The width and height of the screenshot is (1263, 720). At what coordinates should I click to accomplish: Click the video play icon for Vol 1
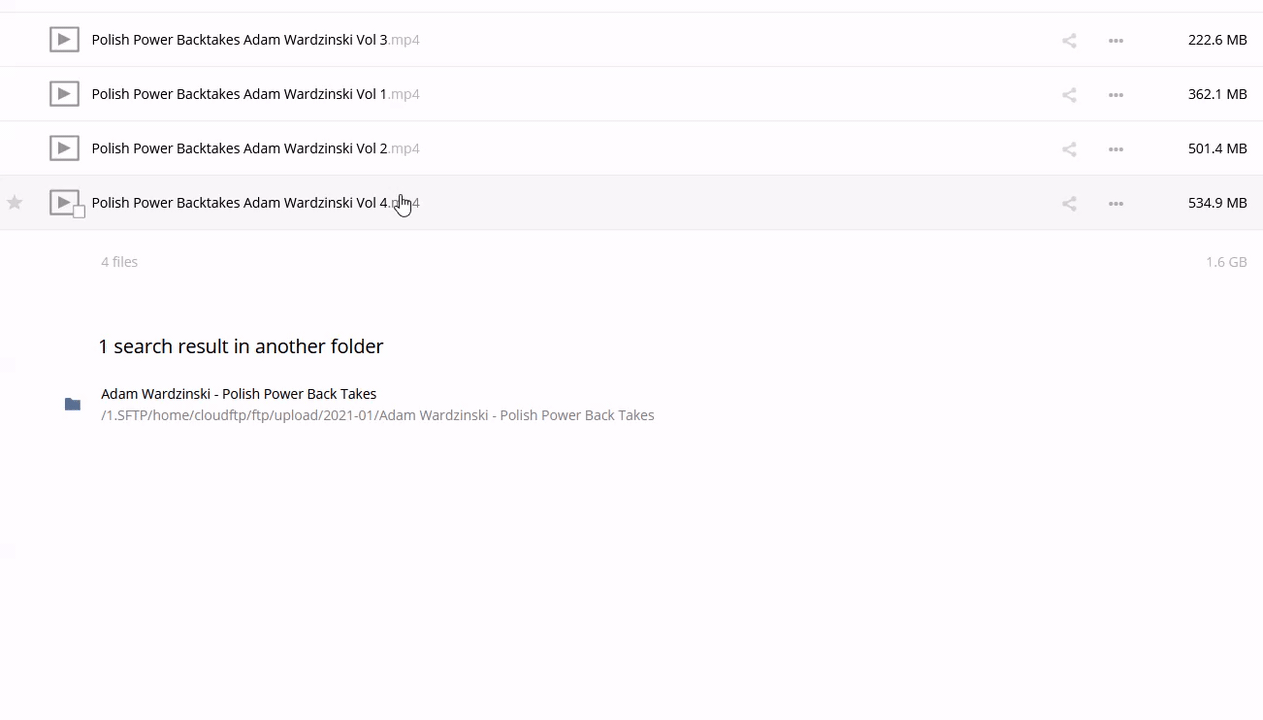(x=64, y=94)
